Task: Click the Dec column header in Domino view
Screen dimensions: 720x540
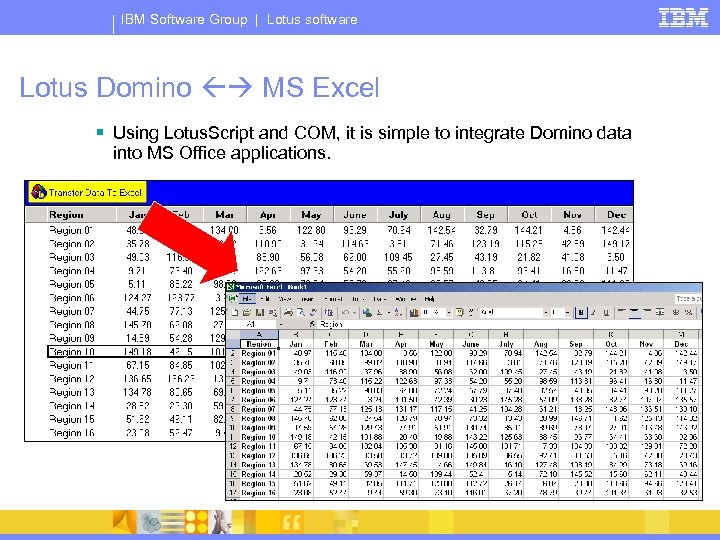Action: tap(616, 214)
